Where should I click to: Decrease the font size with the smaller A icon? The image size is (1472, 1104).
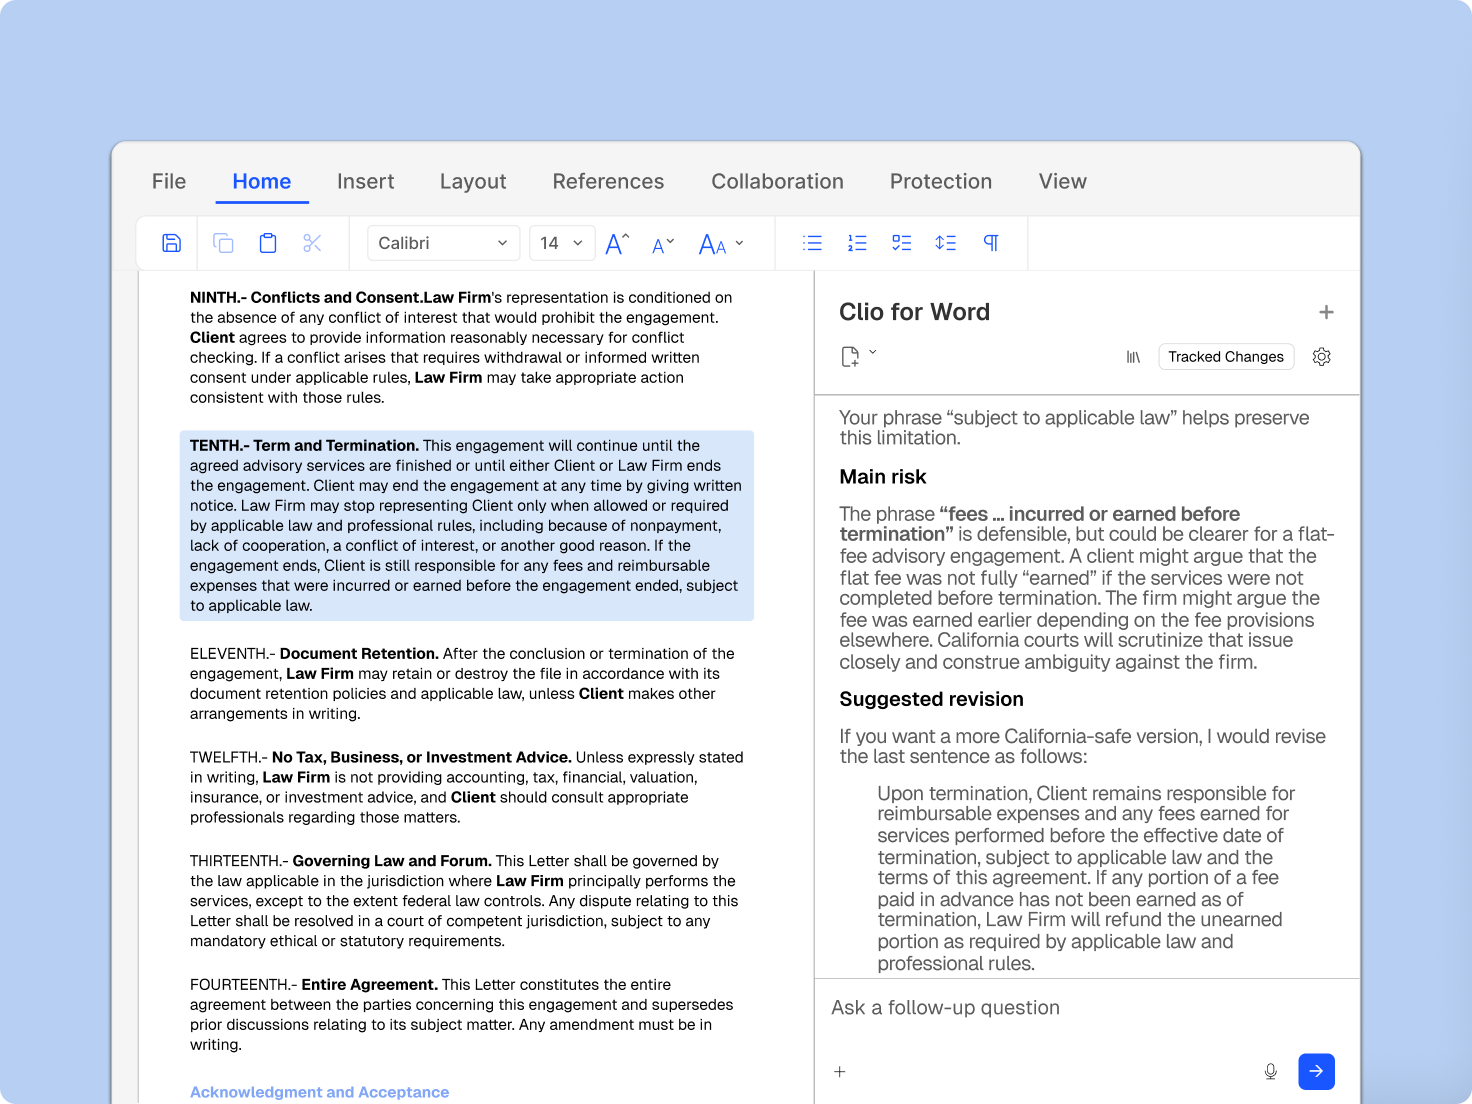(x=663, y=244)
